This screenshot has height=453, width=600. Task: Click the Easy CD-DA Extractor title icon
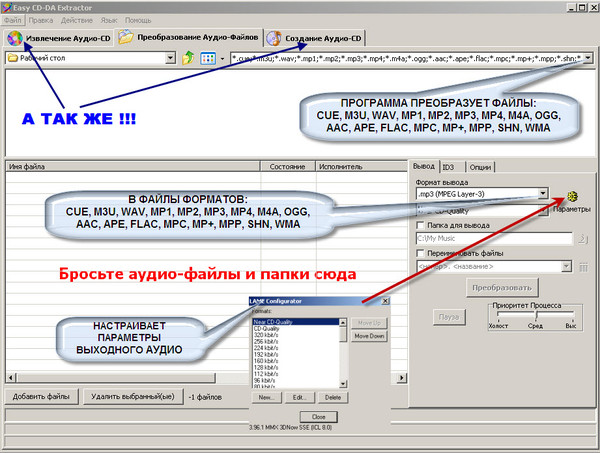click(7, 7)
